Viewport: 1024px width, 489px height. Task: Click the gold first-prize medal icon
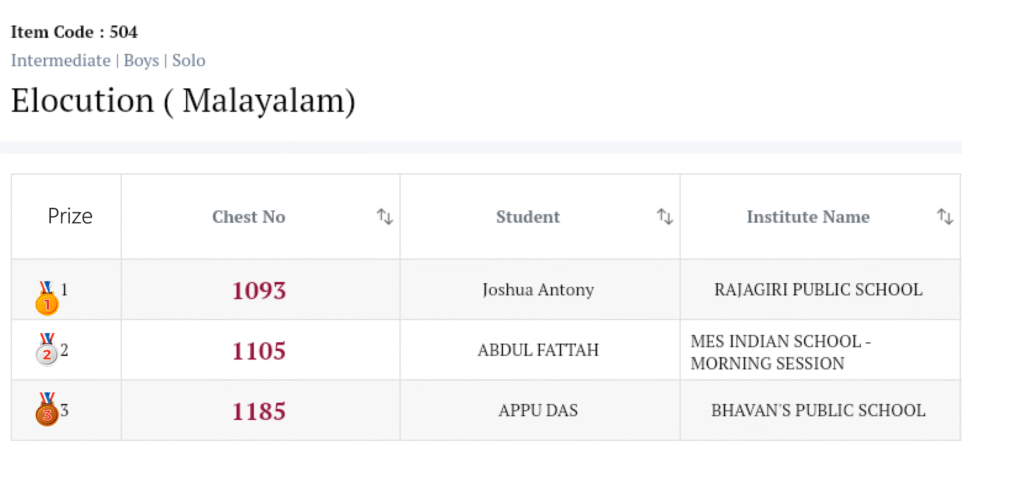[47, 298]
